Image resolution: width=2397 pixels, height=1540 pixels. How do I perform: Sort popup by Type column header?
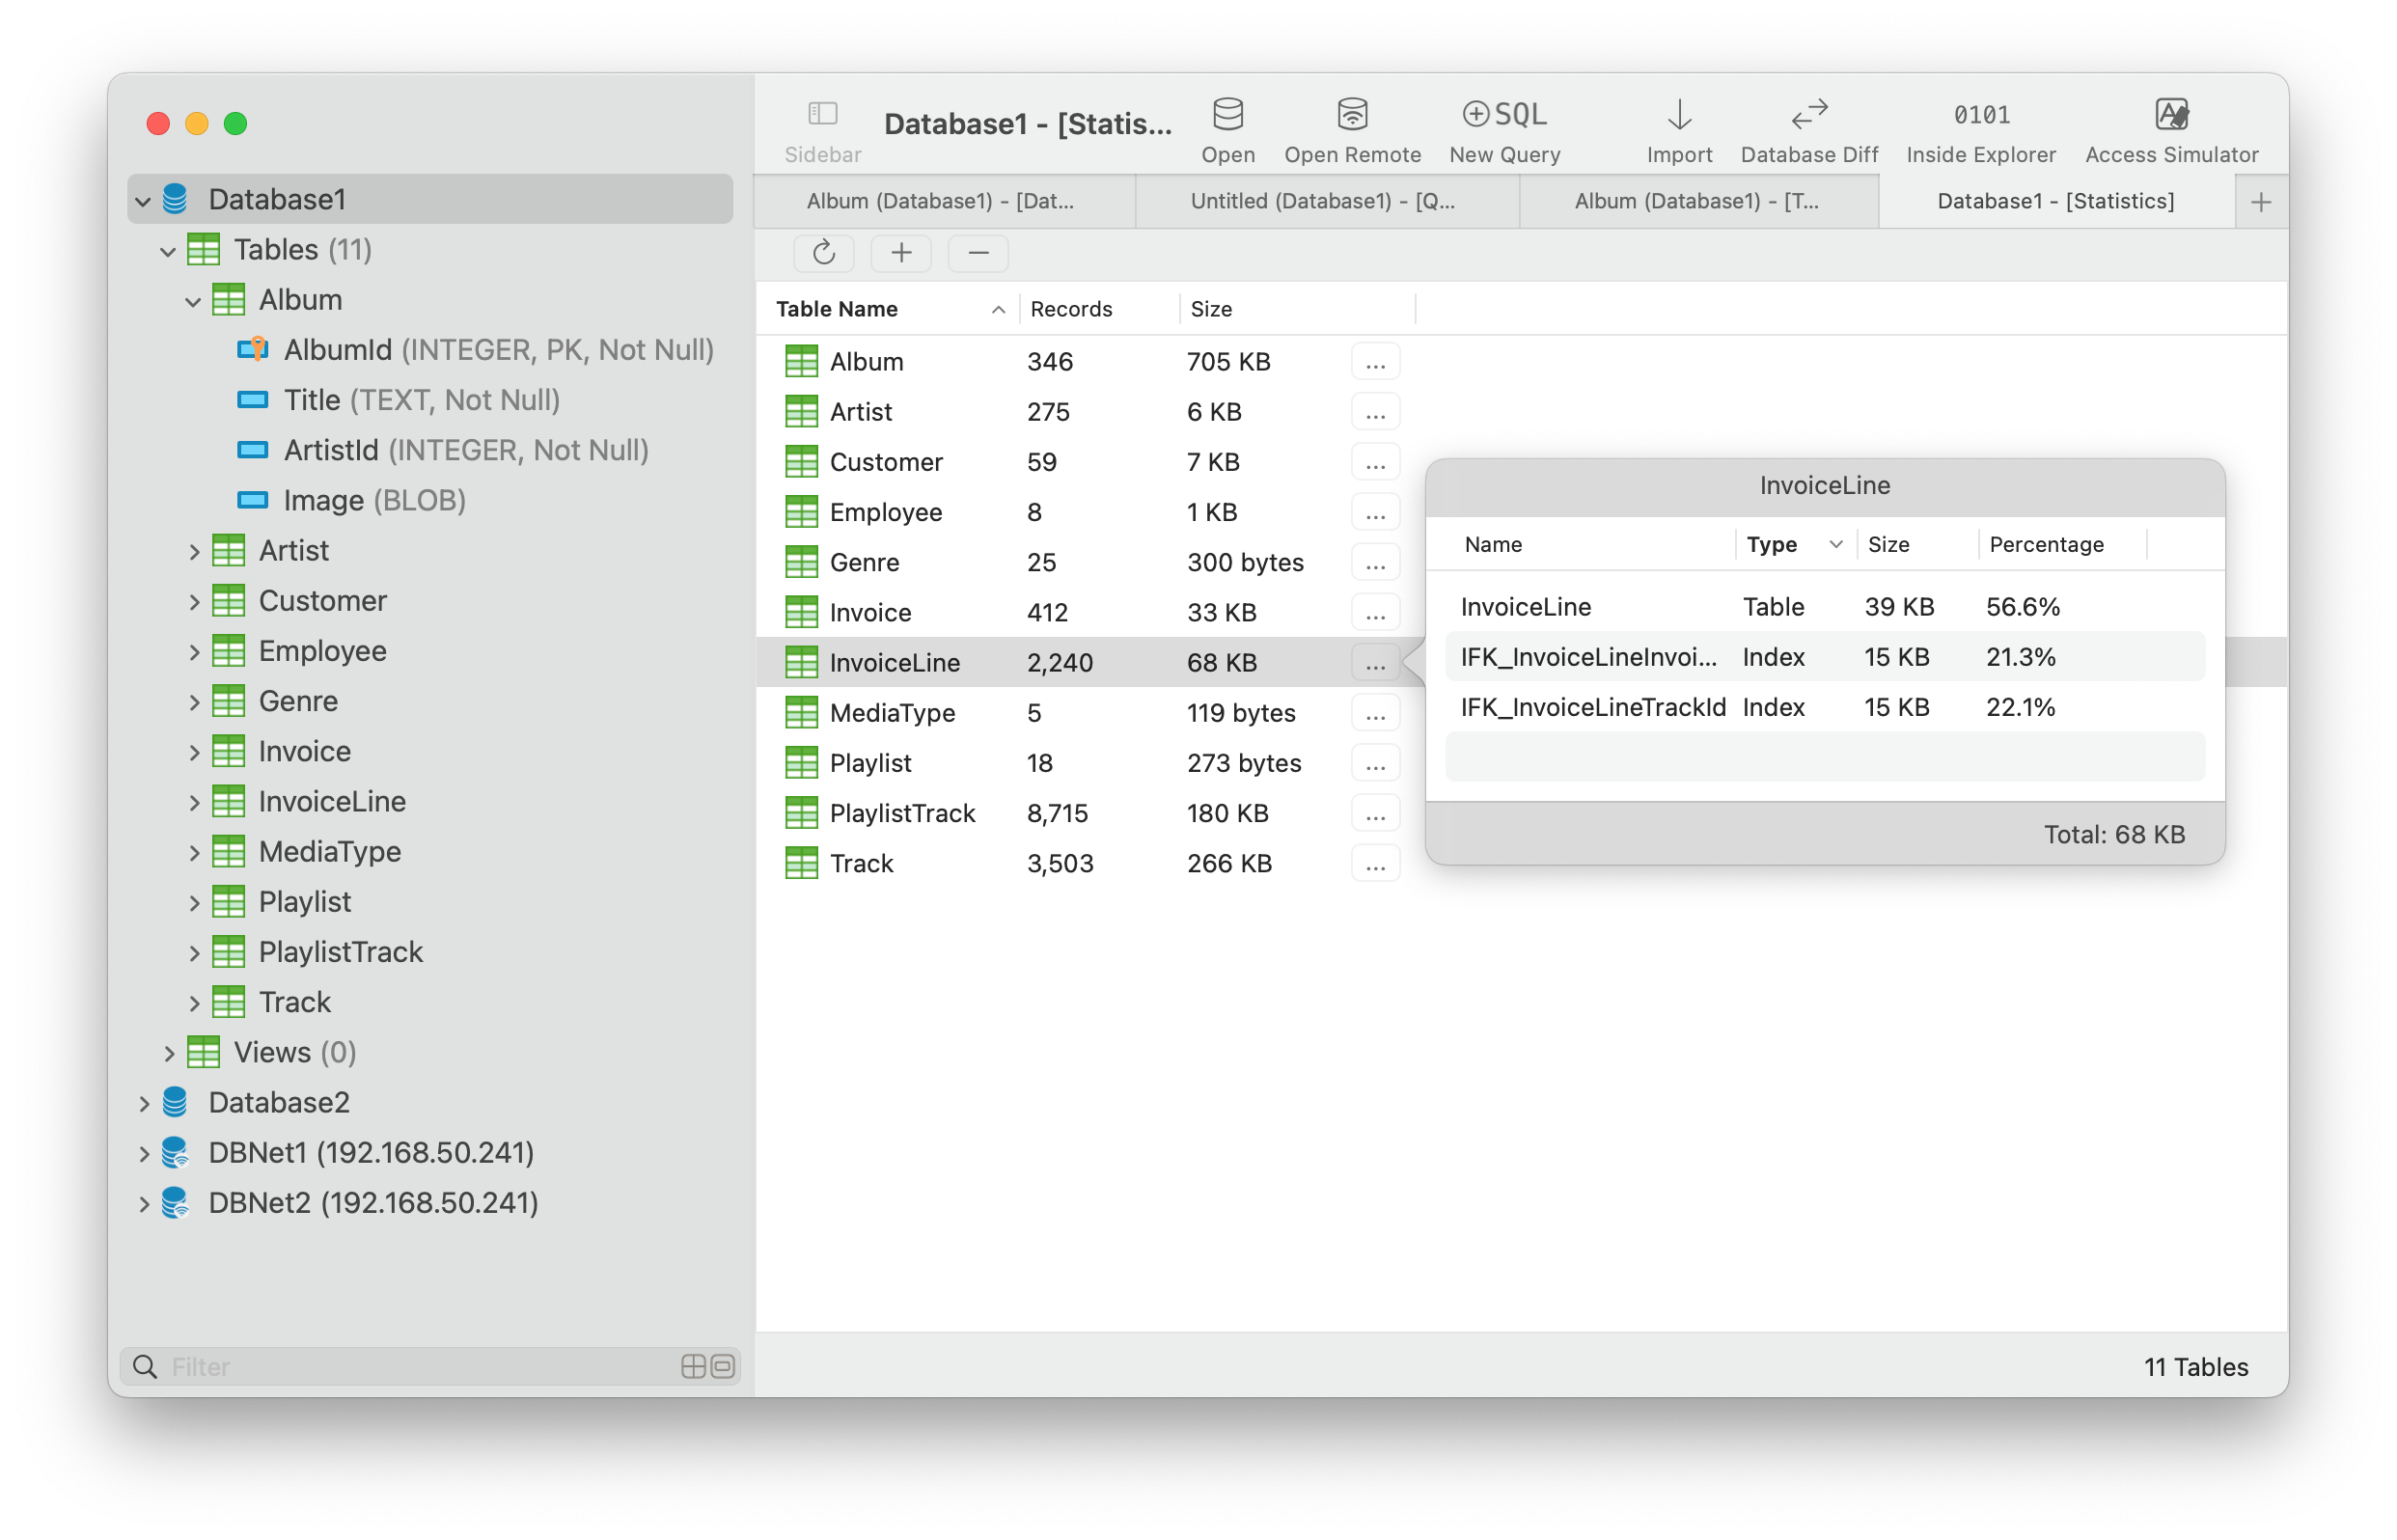tap(1794, 544)
